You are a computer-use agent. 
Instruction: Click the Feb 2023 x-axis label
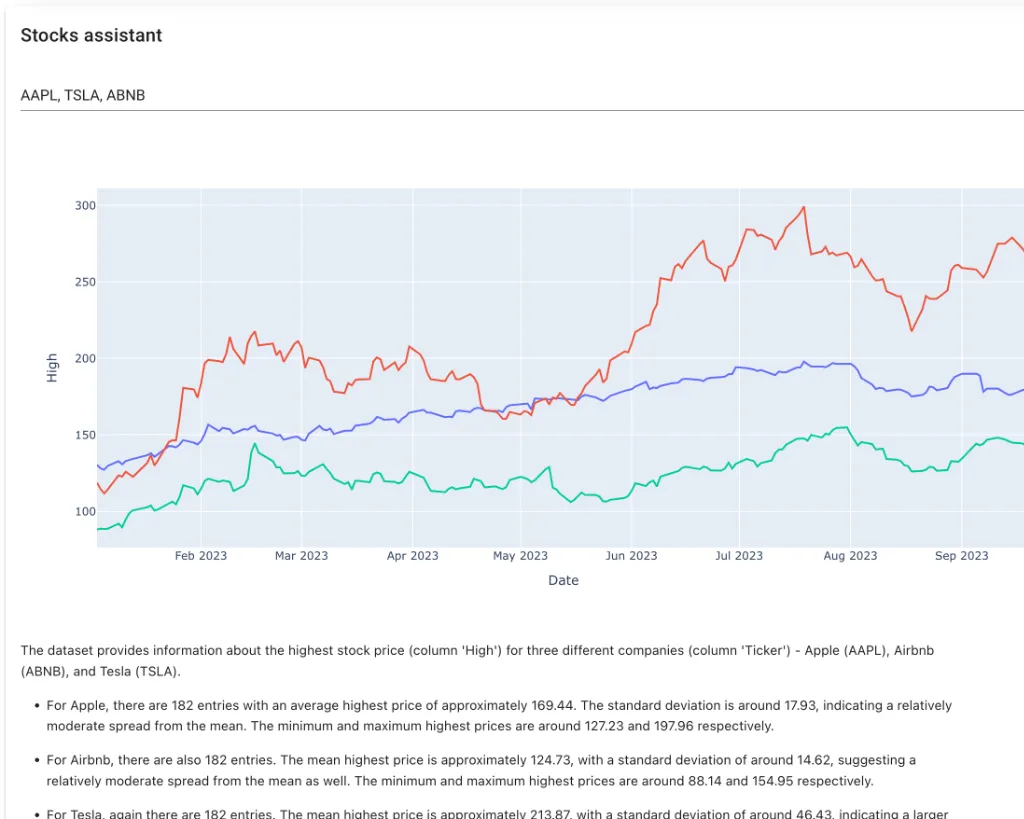pos(200,556)
